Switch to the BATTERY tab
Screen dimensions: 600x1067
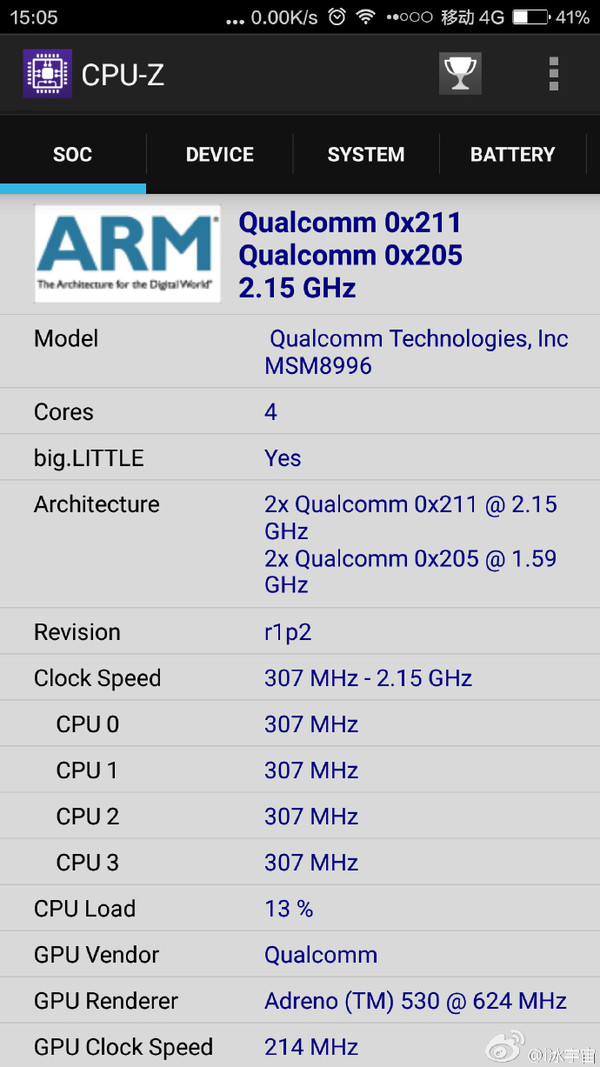[512, 154]
